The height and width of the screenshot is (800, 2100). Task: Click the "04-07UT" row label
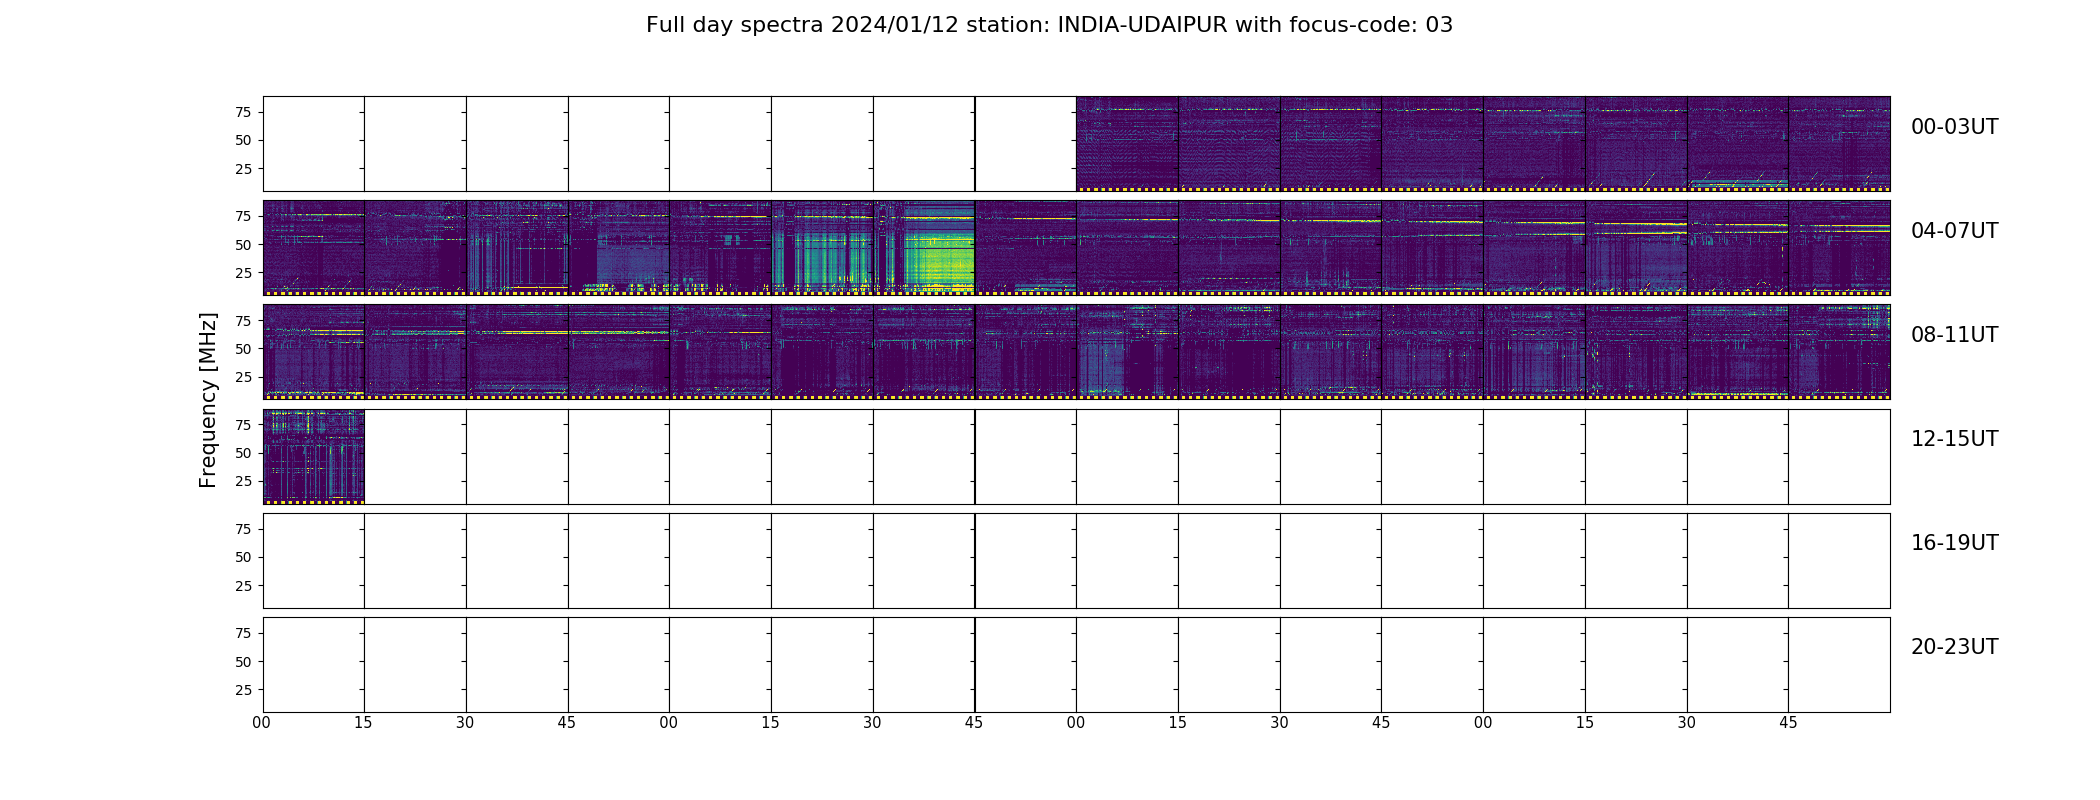click(1954, 231)
